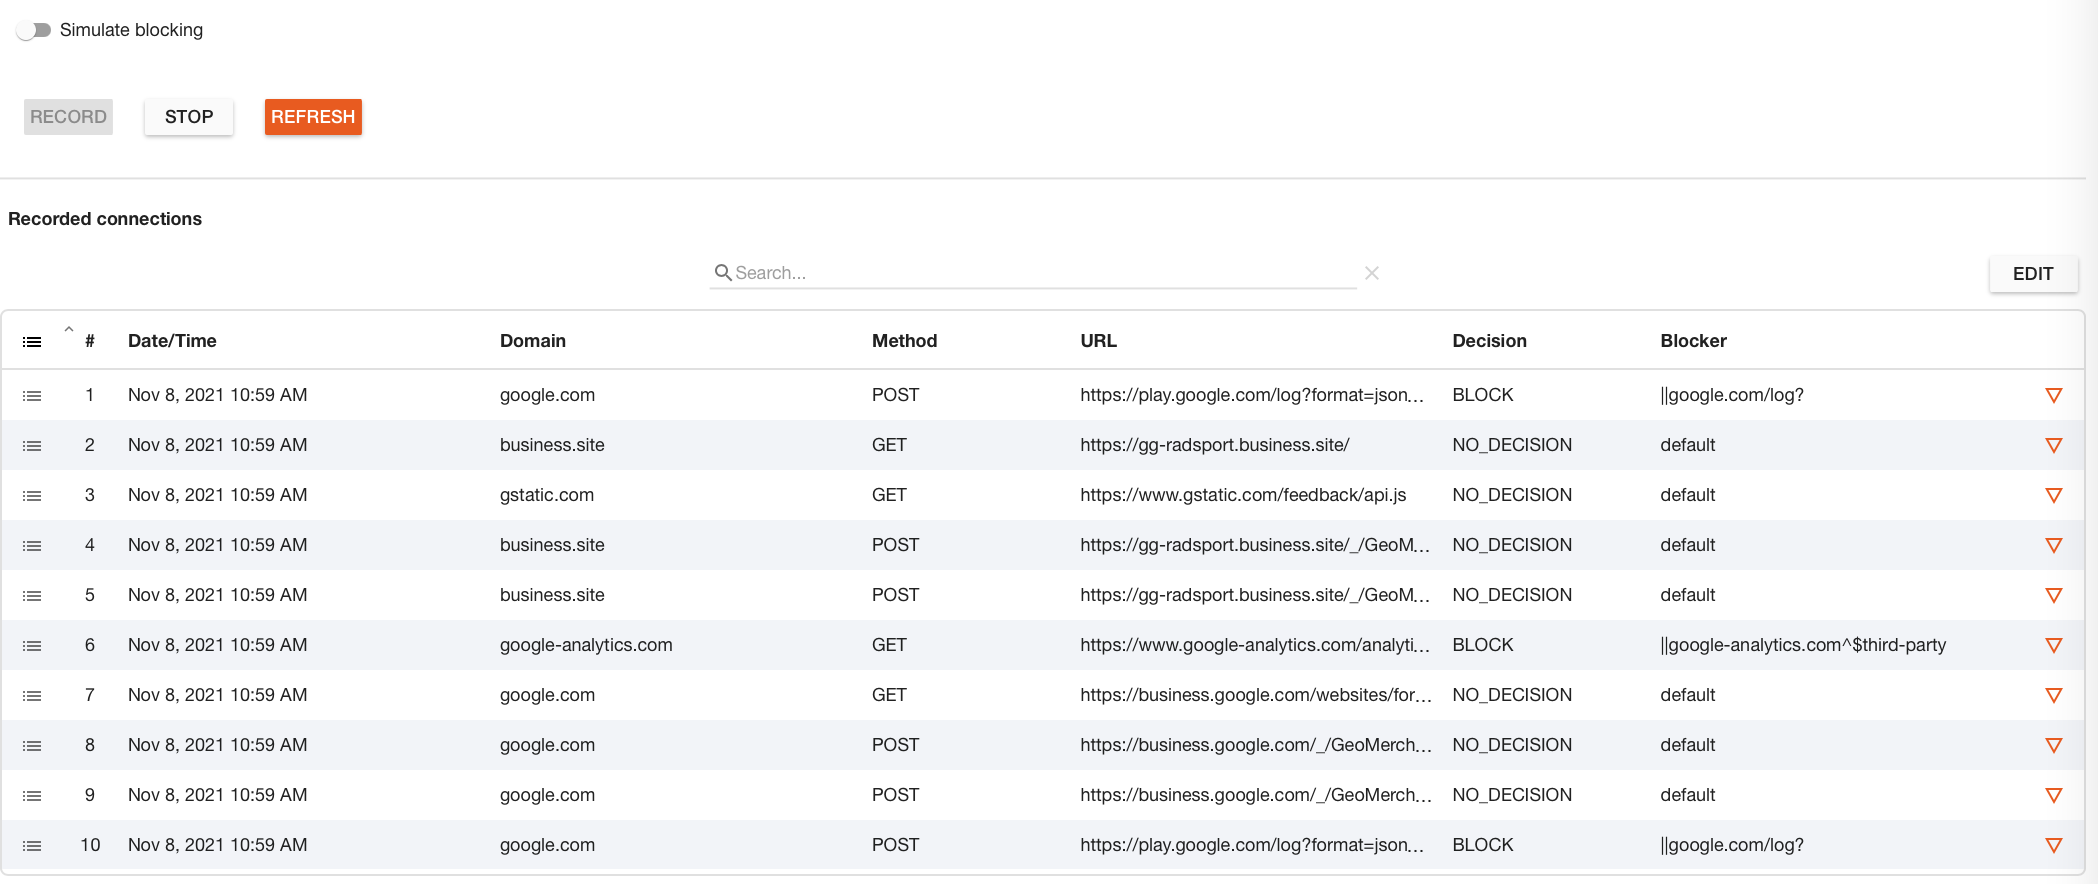
Task: Expand row 3 gstatic.com orange triangle
Action: click(2054, 496)
